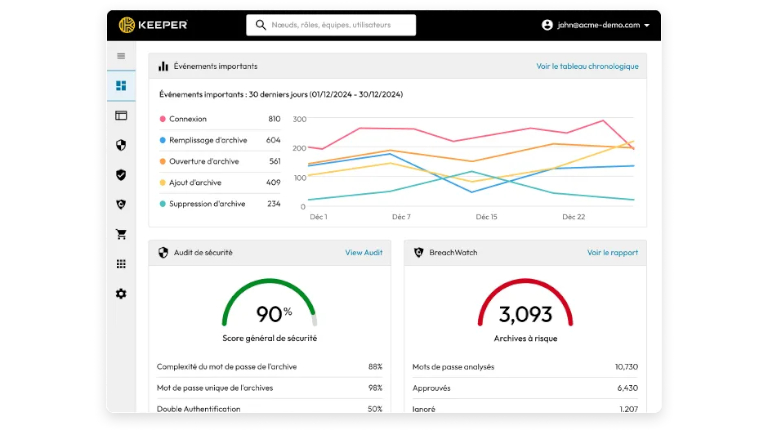Open the apps grid icon in sidebar

(121, 264)
